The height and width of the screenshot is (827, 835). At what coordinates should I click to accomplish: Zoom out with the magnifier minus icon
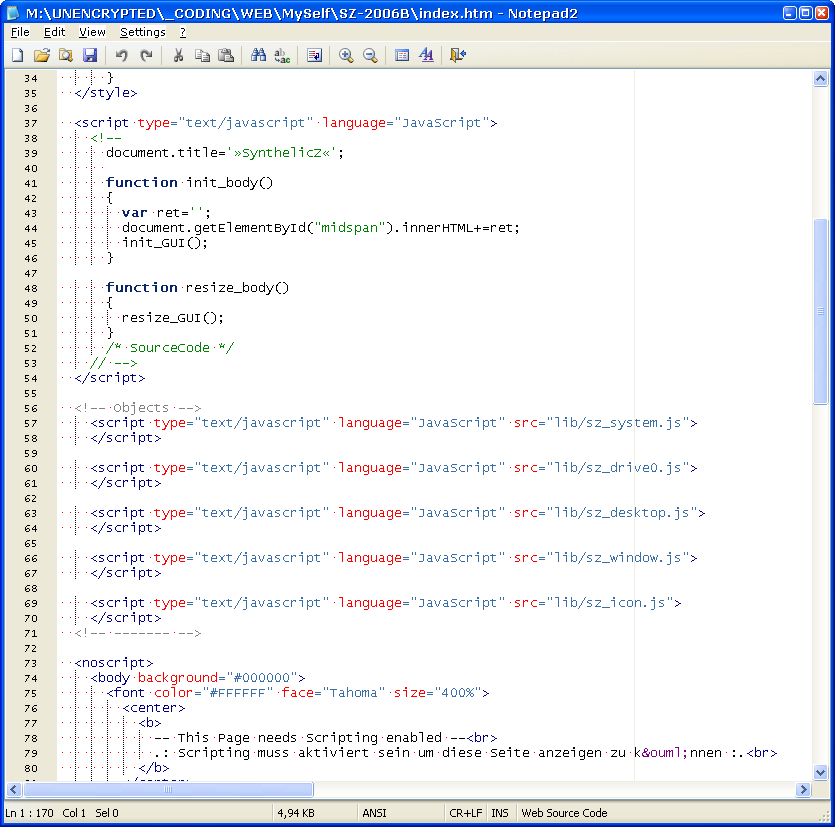370,55
